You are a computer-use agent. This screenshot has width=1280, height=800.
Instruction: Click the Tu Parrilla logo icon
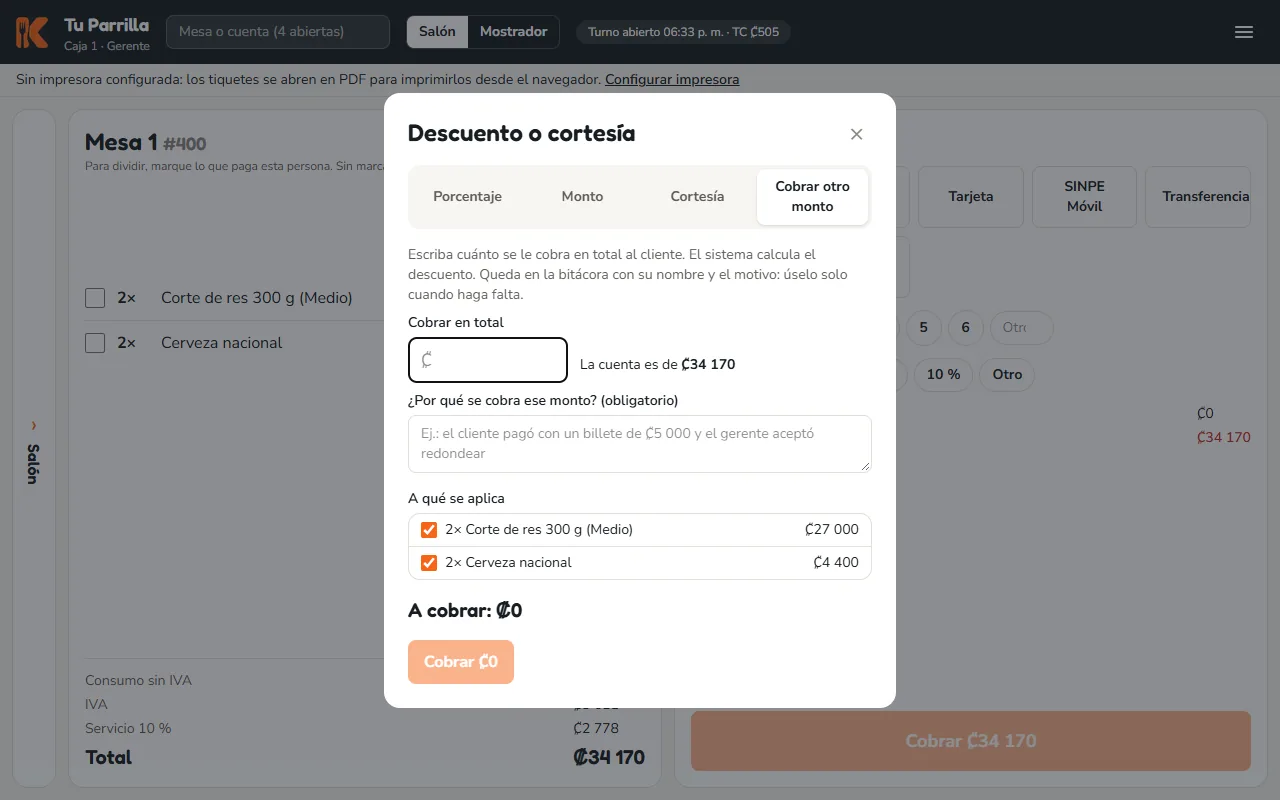(32, 32)
